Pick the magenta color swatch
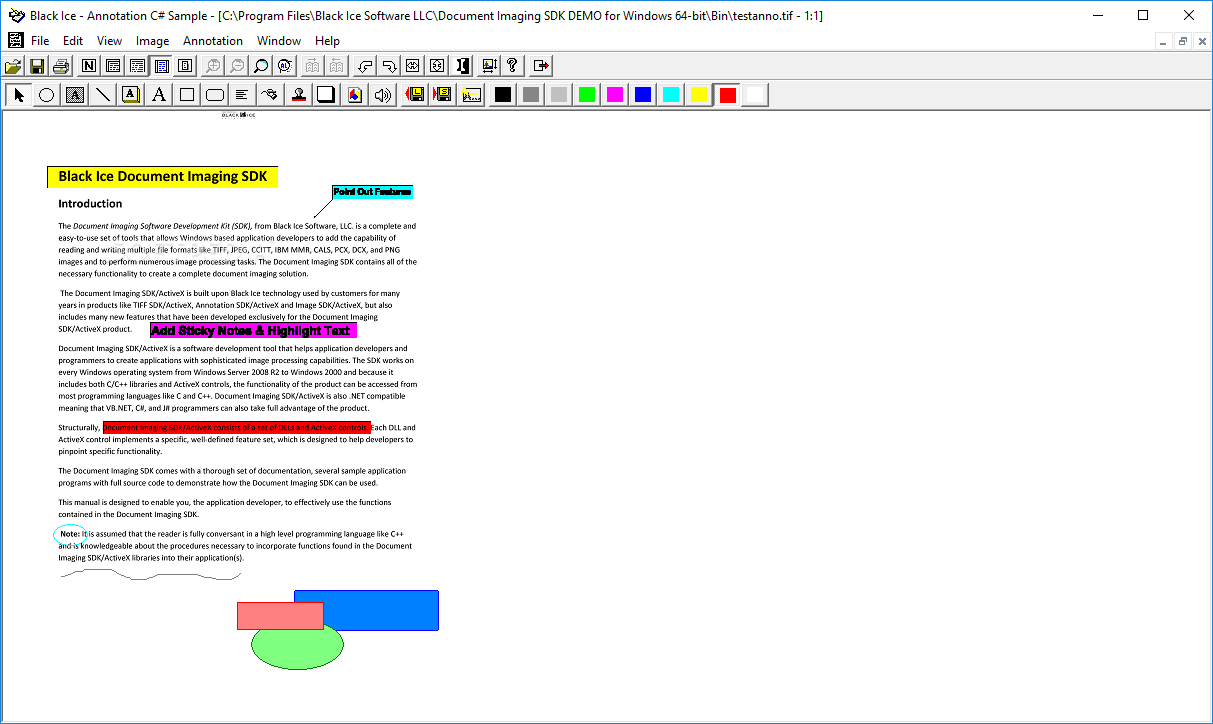Screen dimensions: 1213x724 (615, 95)
